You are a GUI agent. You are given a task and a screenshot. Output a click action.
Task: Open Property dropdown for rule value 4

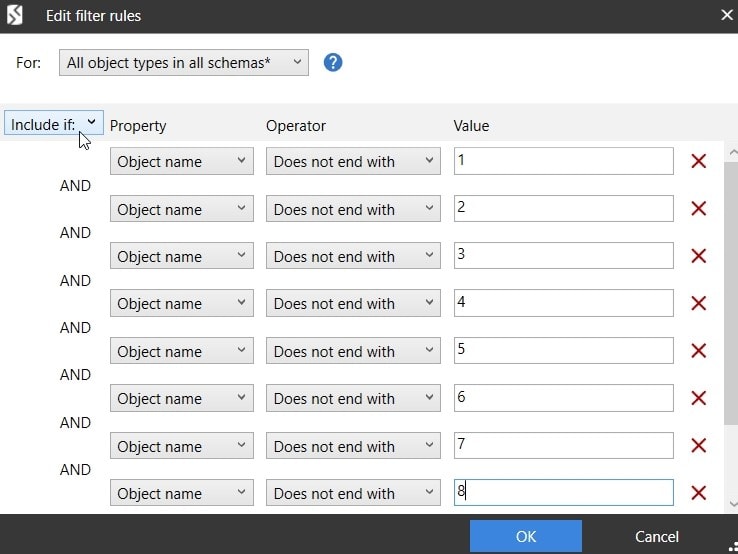[x=182, y=303]
